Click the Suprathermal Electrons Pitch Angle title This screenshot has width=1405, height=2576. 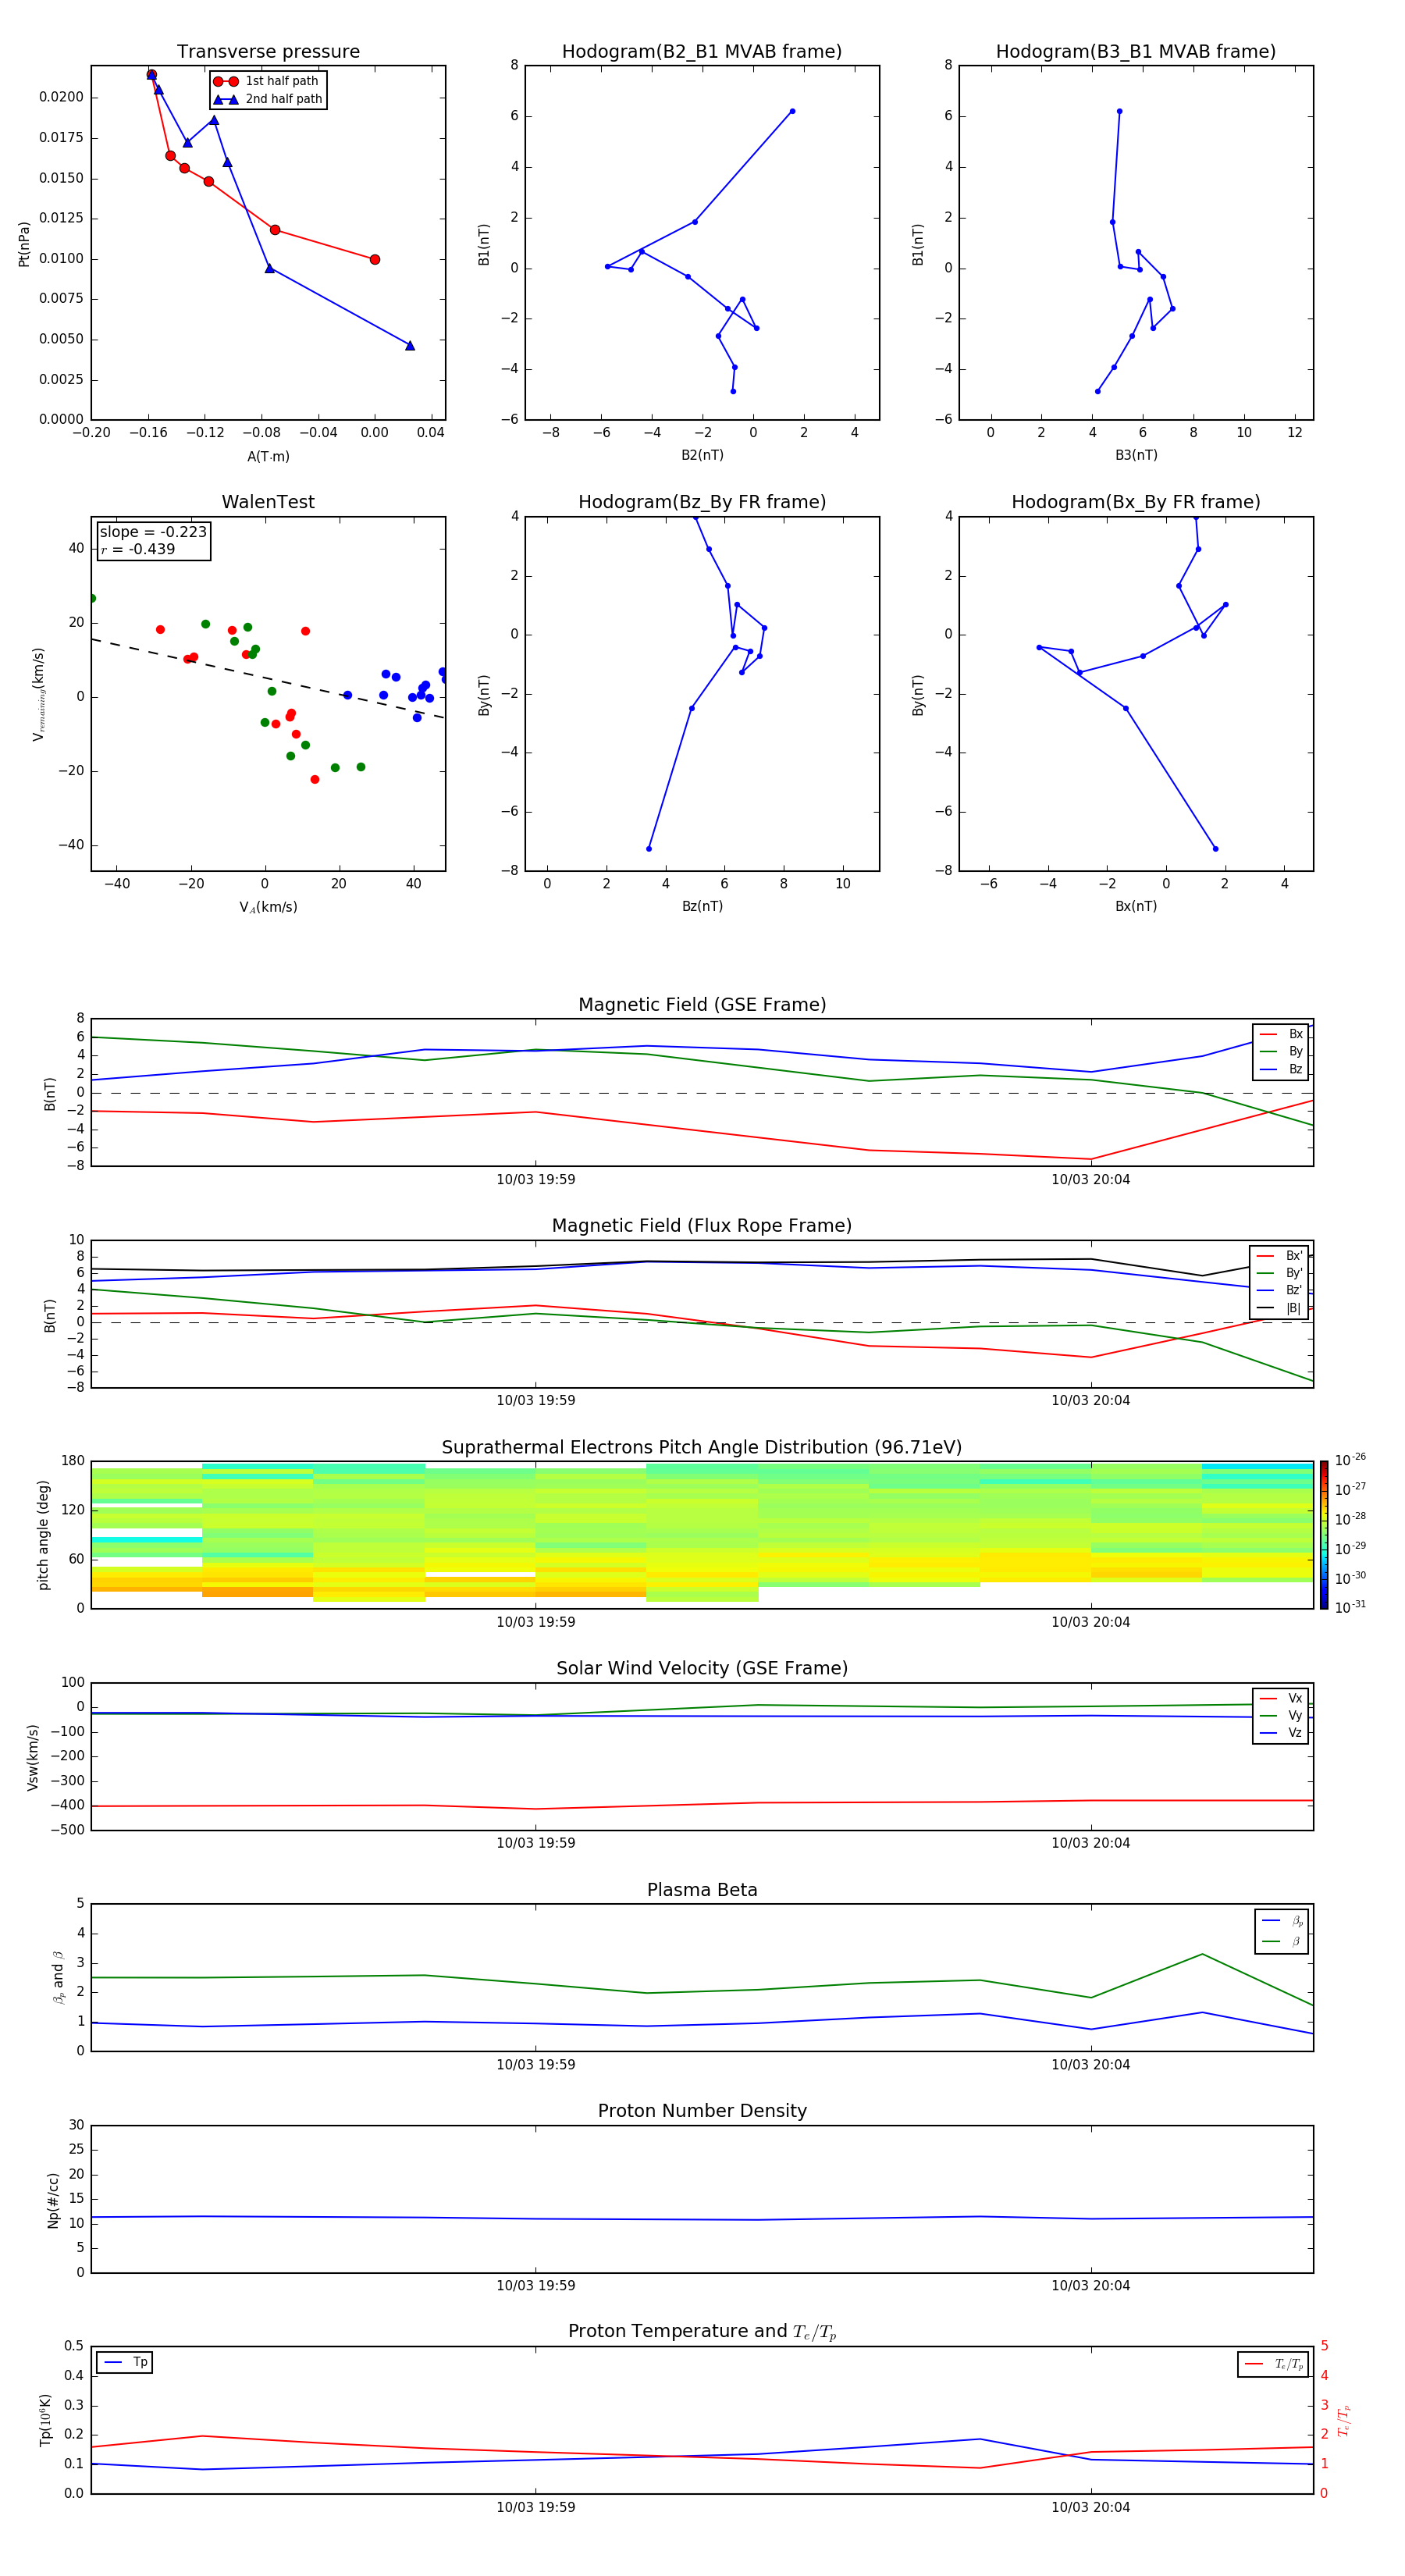[x=702, y=1448]
